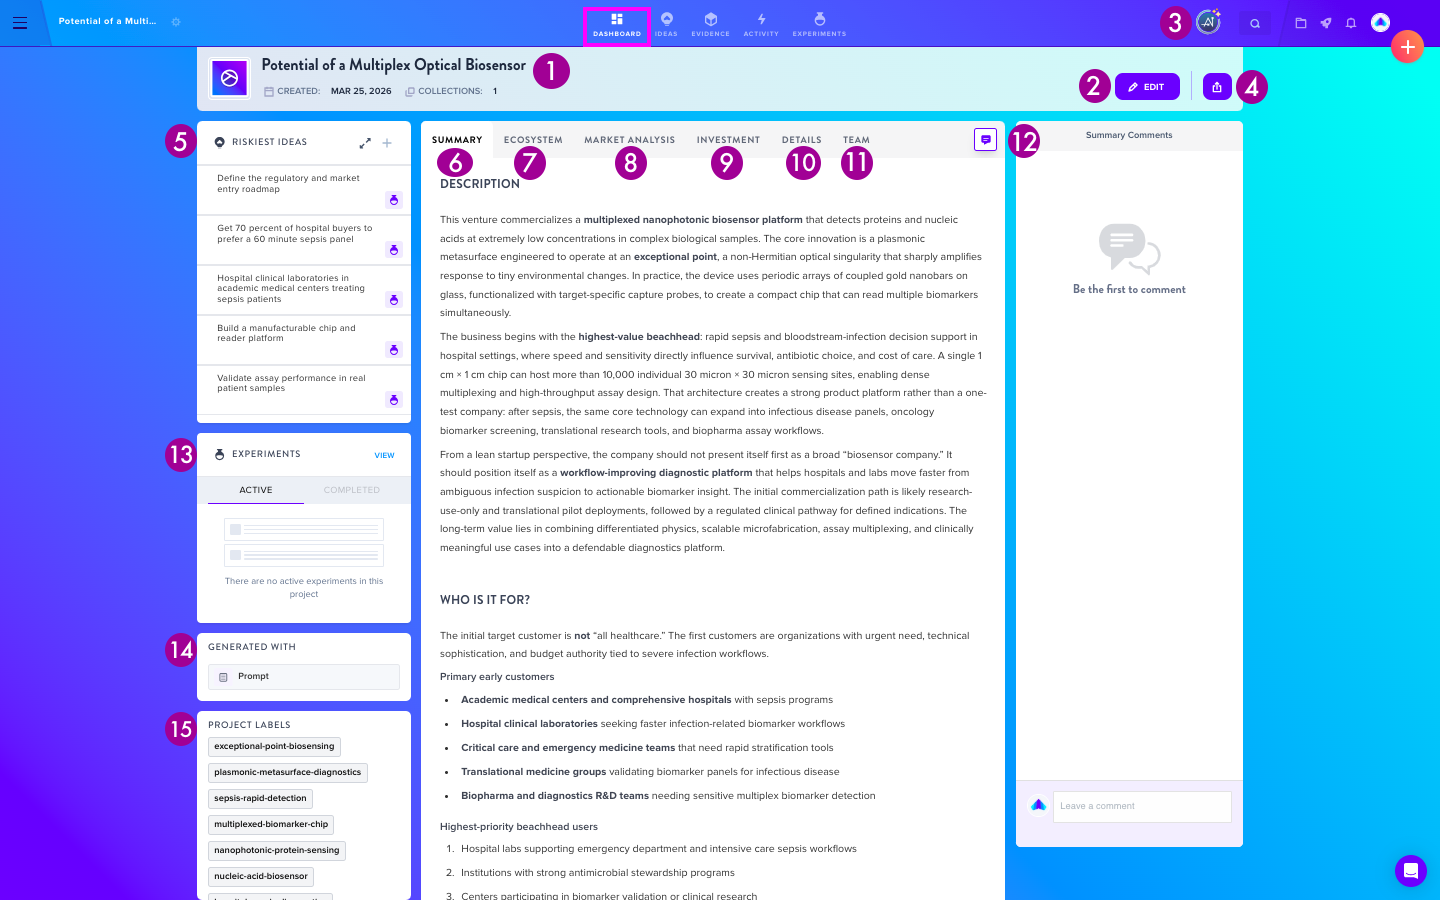Click the Edit button
The image size is (1440, 900).
point(1147,87)
